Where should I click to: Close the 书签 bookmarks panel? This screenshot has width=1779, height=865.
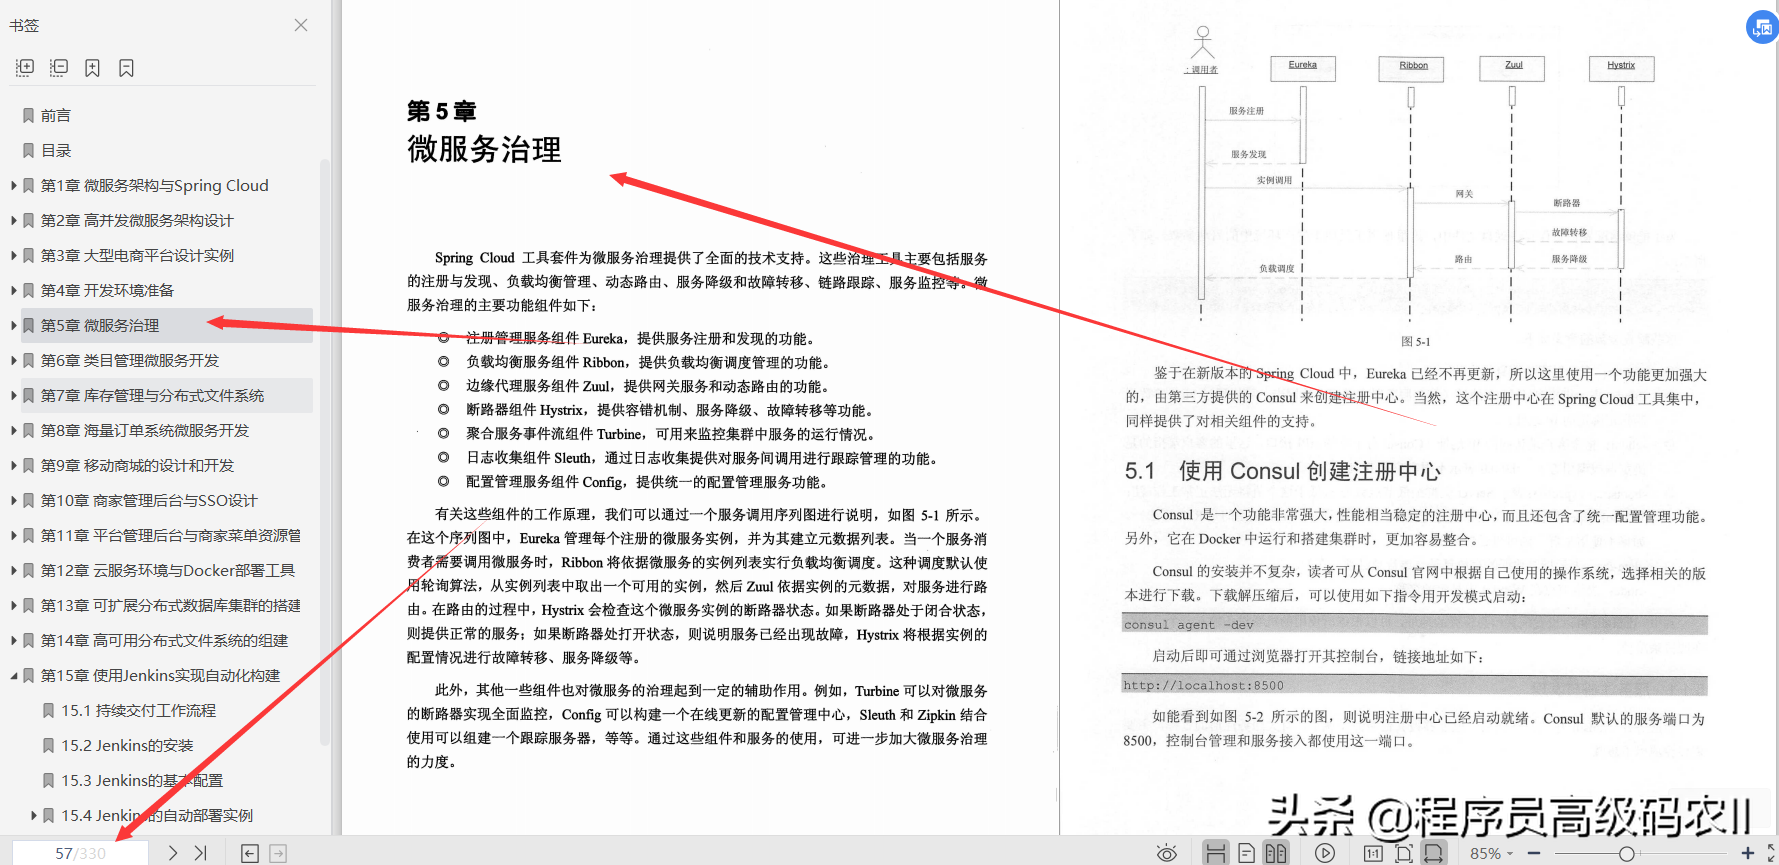click(x=301, y=25)
